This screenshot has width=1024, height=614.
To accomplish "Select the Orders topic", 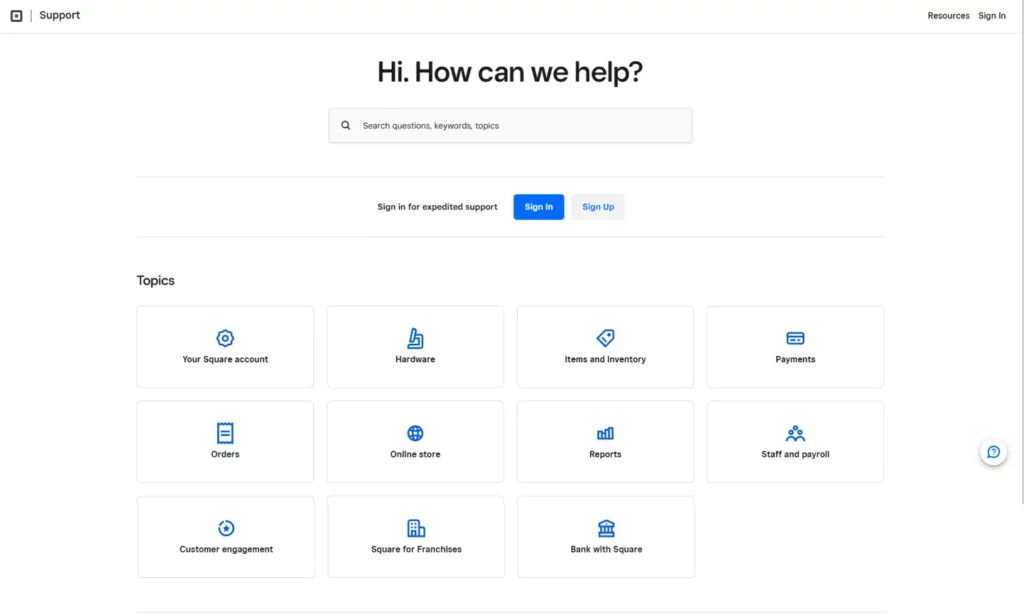I will coord(225,441).
